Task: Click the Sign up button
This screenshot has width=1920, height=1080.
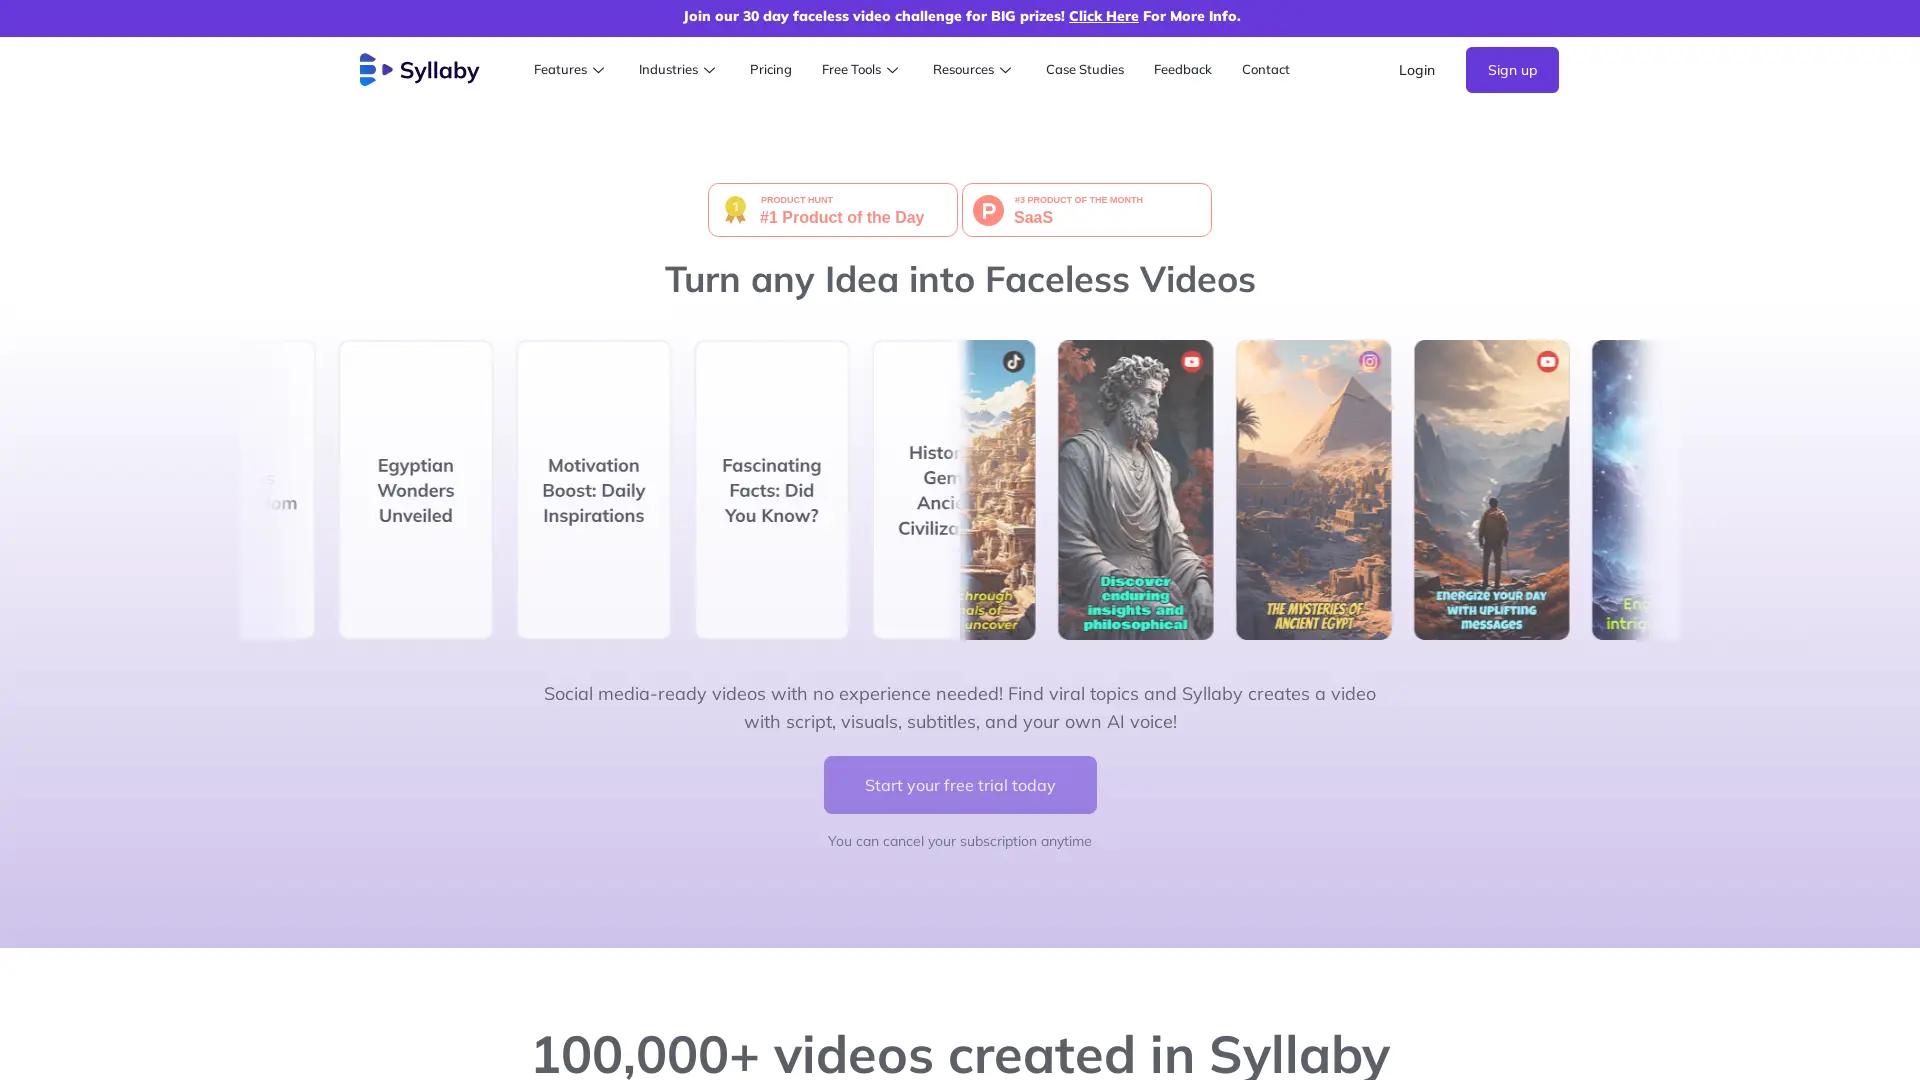Action: coord(1511,69)
